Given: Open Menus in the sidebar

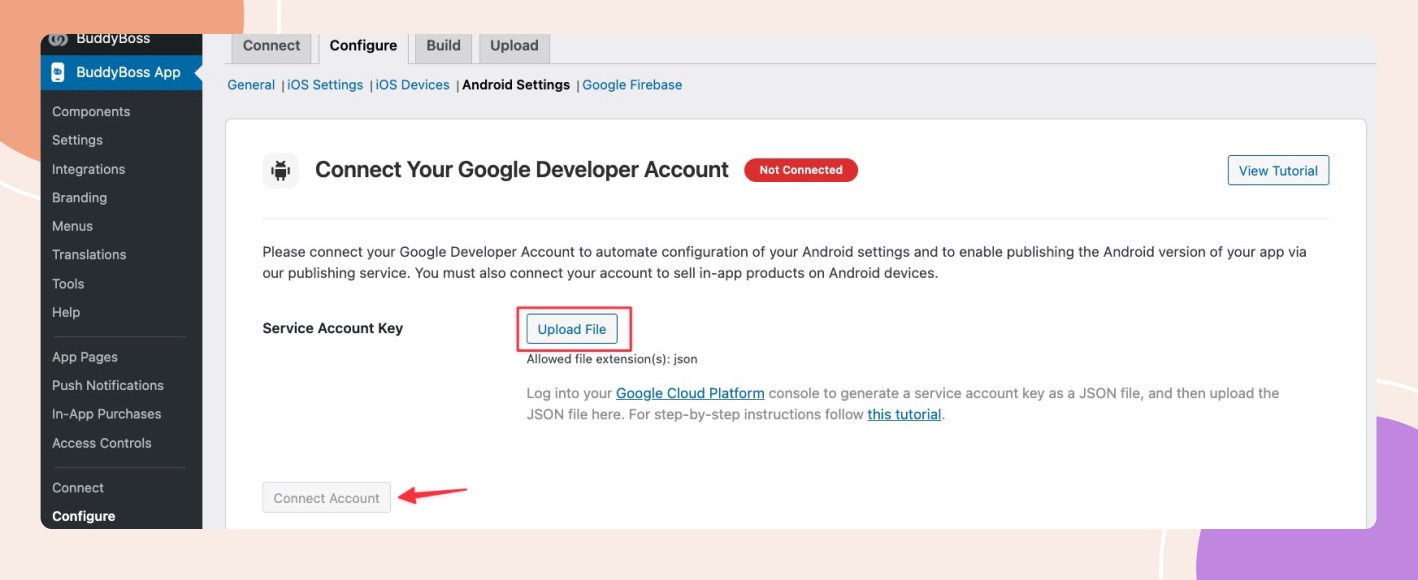Looking at the screenshot, I should click(72, 226).
